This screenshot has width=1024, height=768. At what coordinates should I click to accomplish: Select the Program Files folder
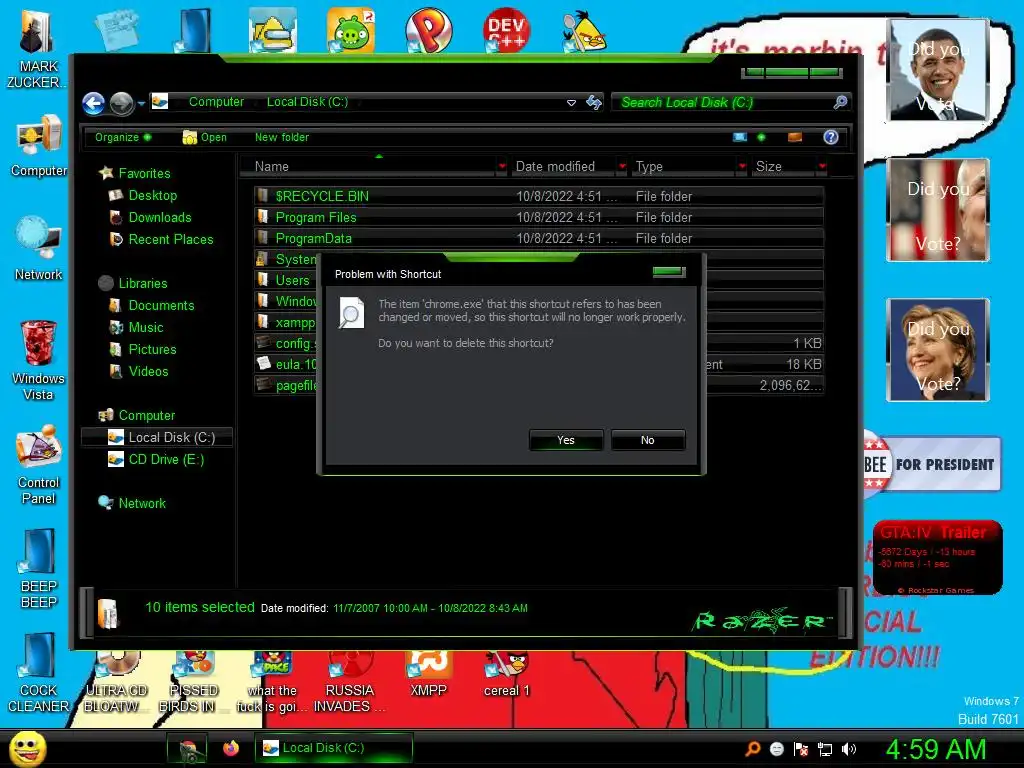(x=539, y=217)
